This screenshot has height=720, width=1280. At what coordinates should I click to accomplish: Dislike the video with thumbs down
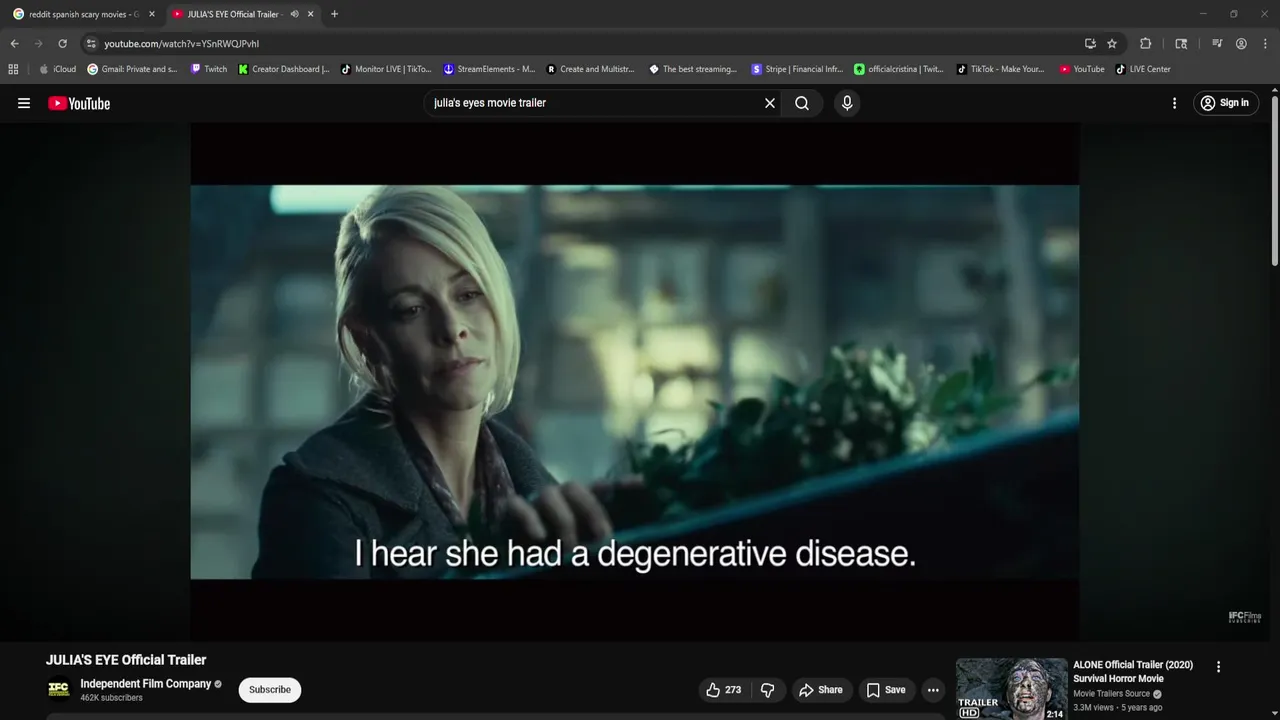(x=767, y=690)
